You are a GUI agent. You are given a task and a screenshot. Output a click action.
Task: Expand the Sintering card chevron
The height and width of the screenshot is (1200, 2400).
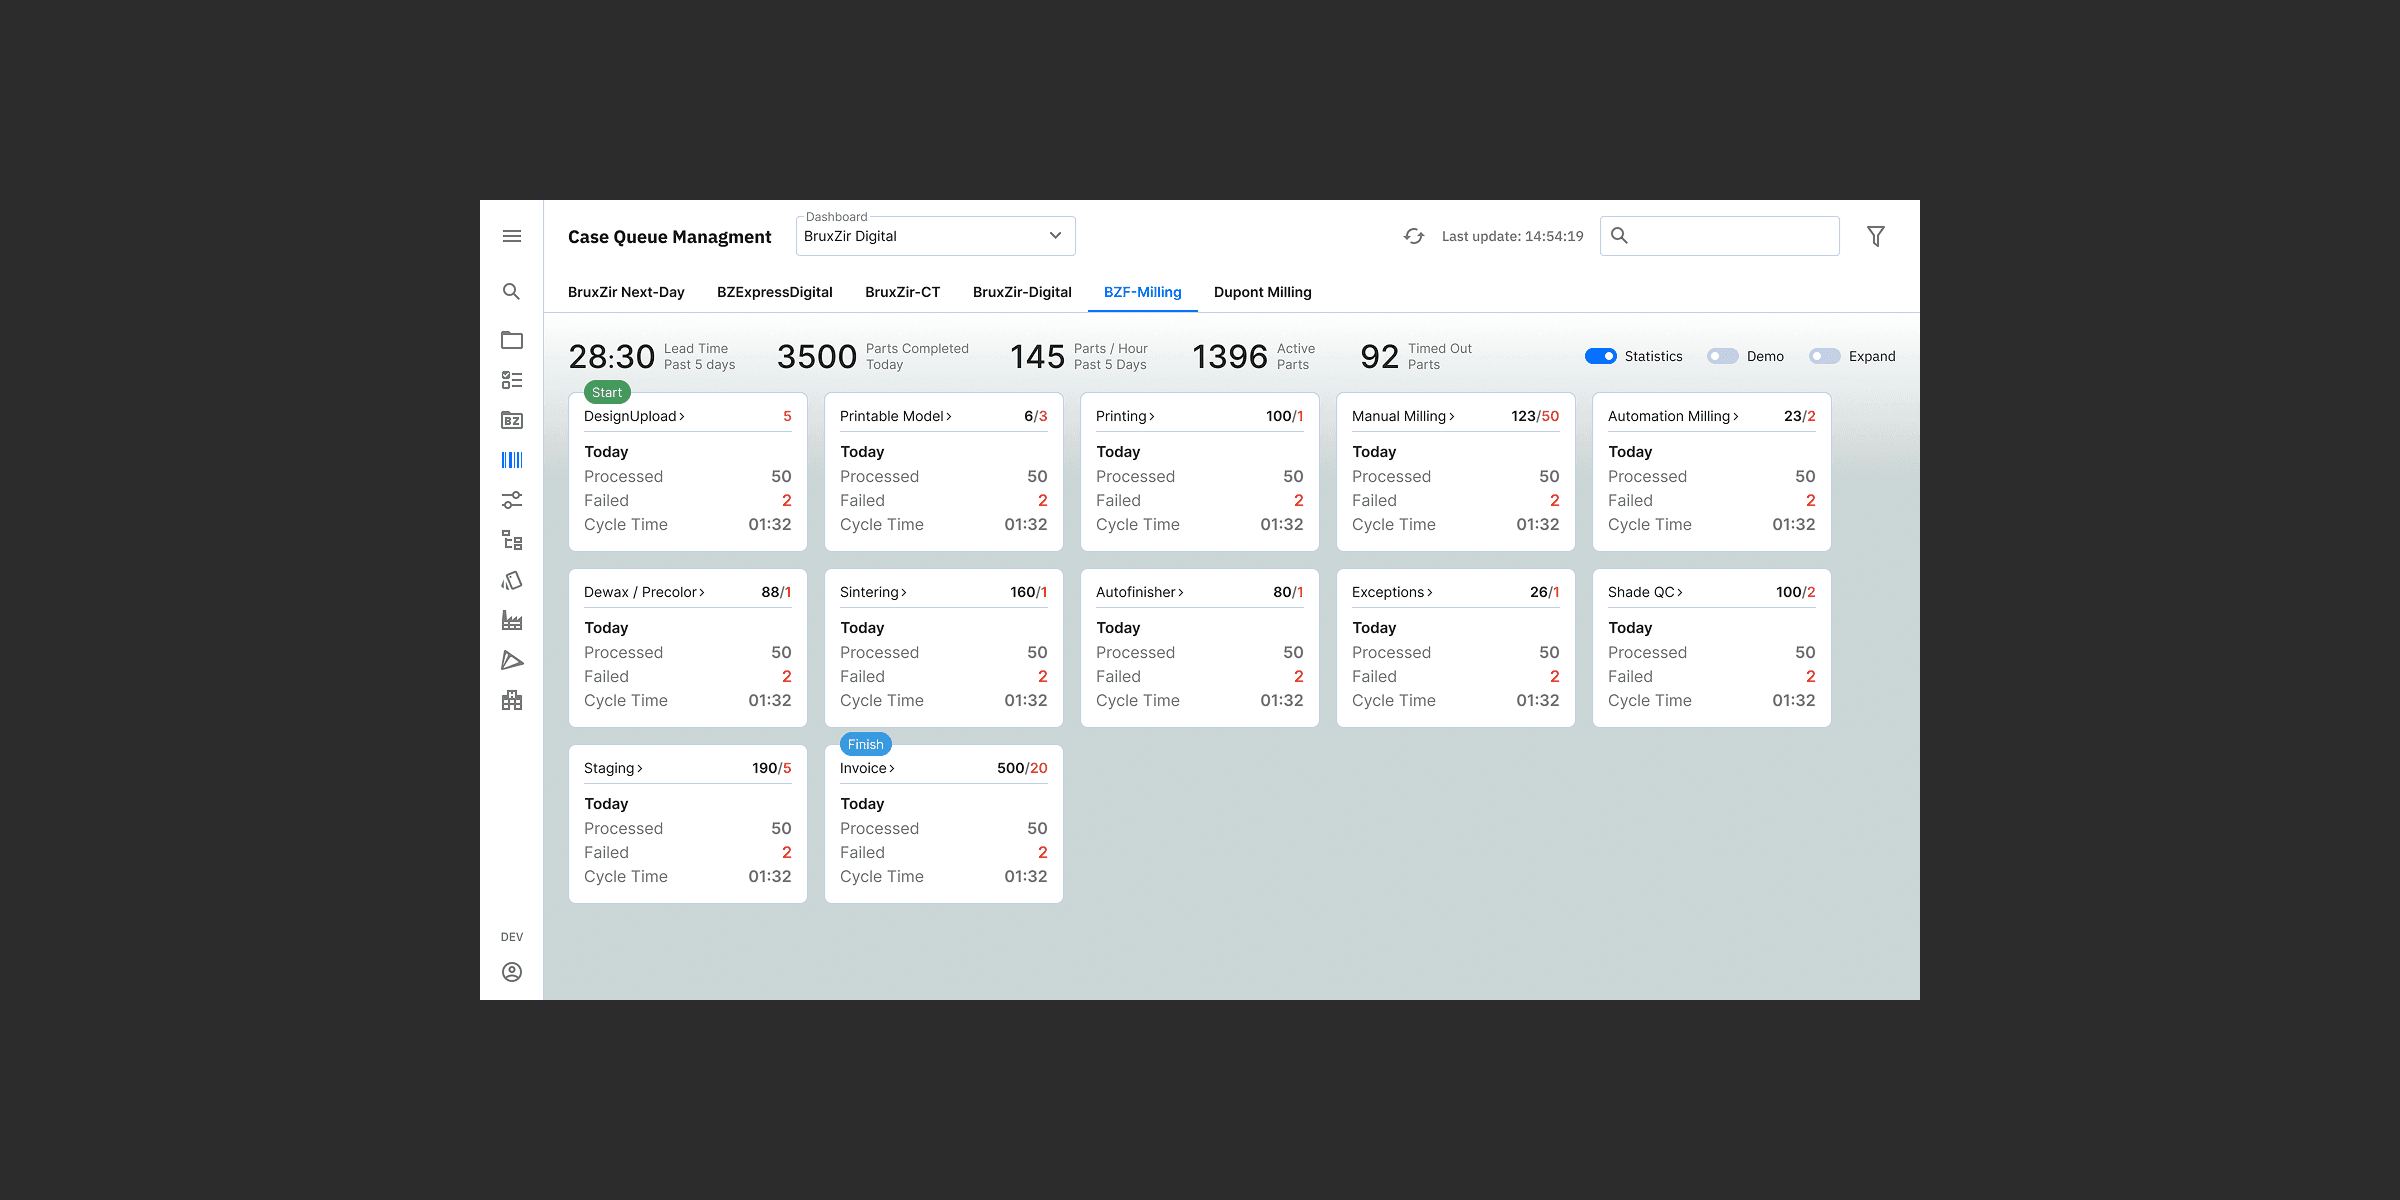[x=904, y=592]
